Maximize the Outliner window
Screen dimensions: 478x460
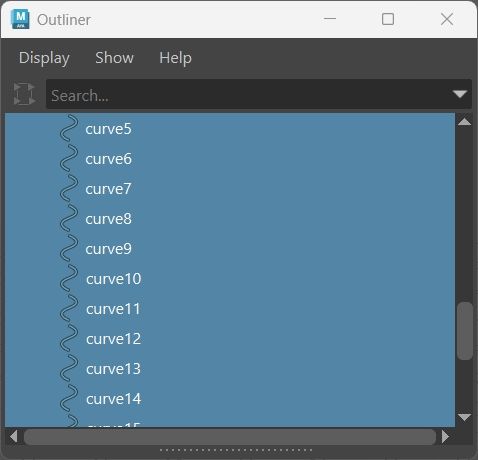click(x=388, y=19)
